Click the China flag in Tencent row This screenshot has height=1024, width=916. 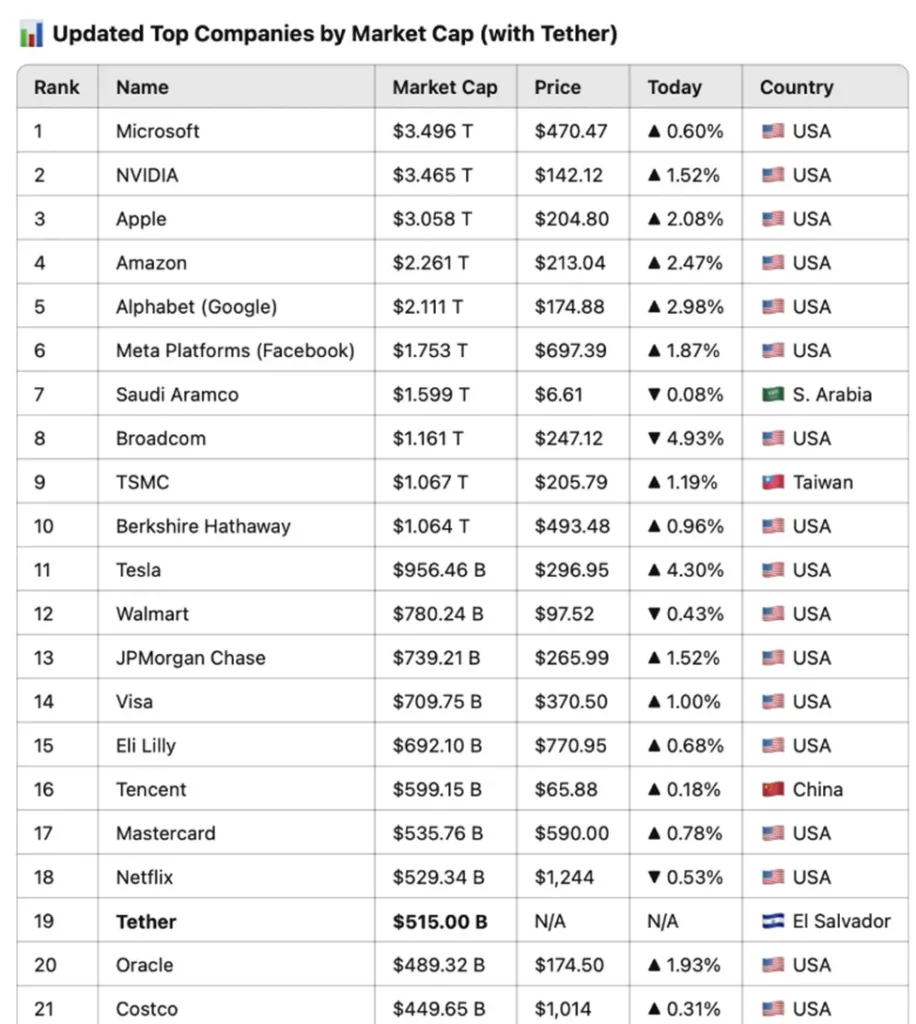[772, 789]
